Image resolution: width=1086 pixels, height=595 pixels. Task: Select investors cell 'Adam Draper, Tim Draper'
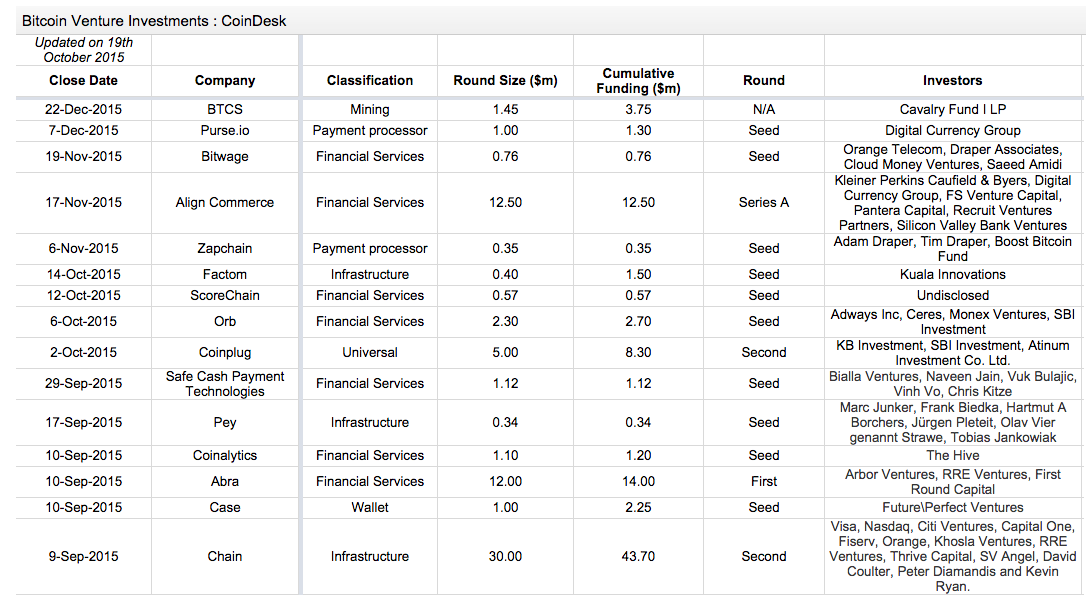click(x=953, y=249)
